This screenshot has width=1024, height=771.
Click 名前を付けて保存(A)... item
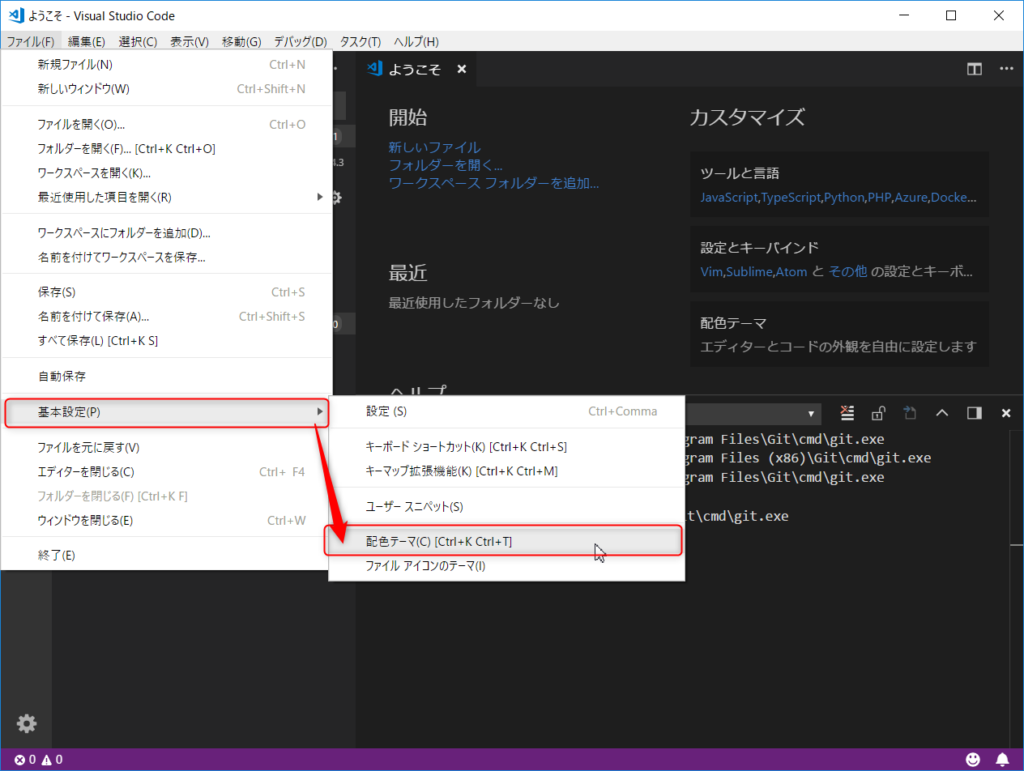167,316
